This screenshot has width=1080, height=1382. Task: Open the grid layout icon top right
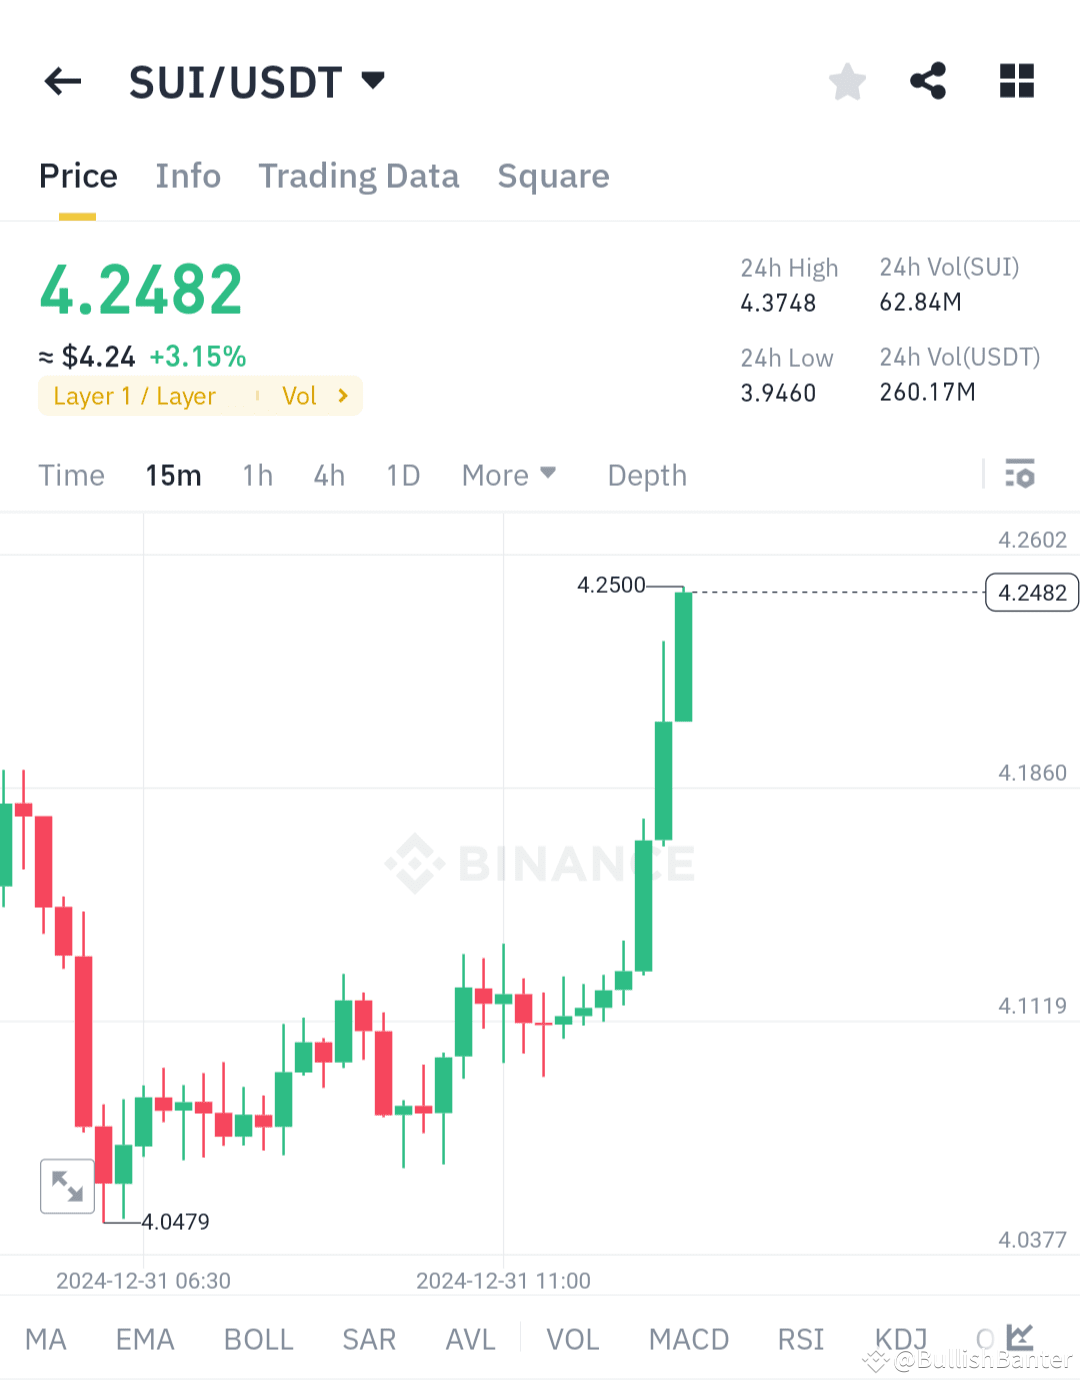coord(1016,81)
